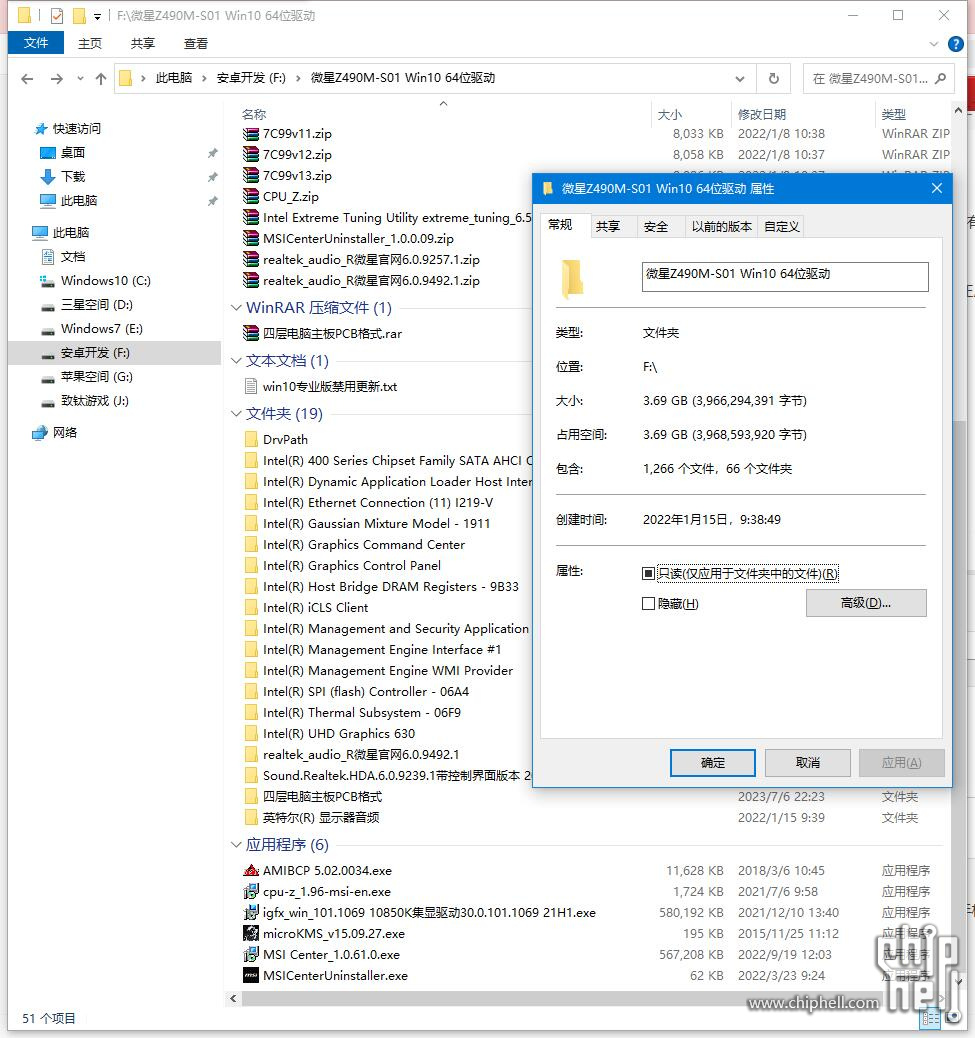Click the horizontal scrollbar left arrow
The height and width of the screenshot is (1038, 975).
[x=233, y=998]
